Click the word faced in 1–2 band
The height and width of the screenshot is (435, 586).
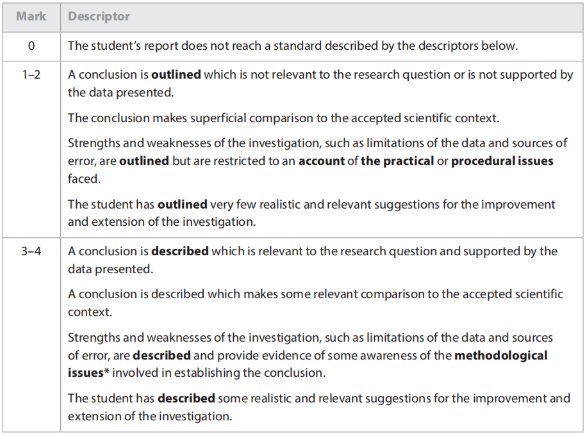[x=84, y=179]
